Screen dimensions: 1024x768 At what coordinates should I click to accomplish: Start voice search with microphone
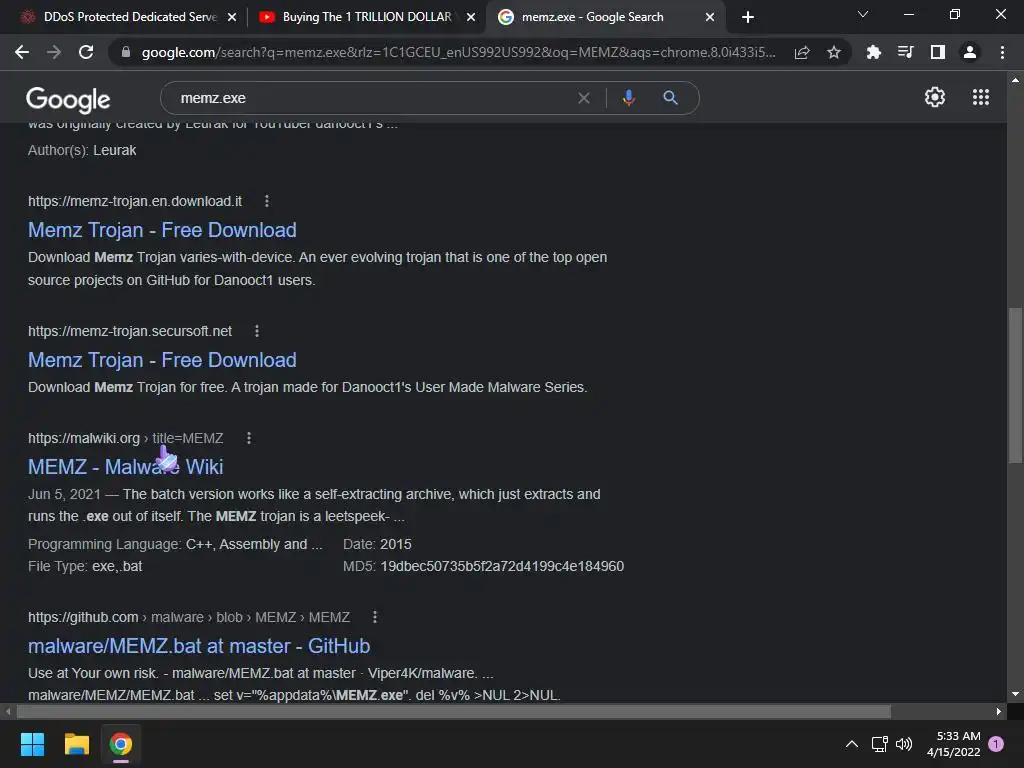[628, 98]
